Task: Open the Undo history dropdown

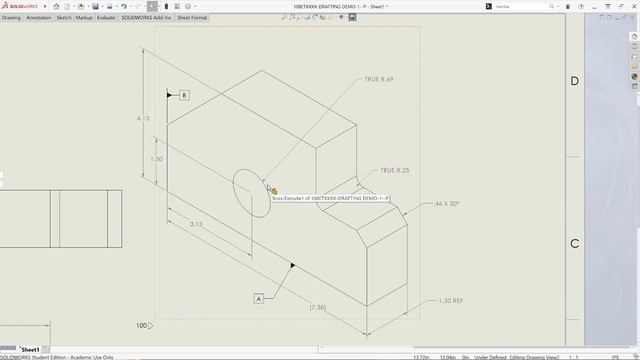Action: pos(130,7)
